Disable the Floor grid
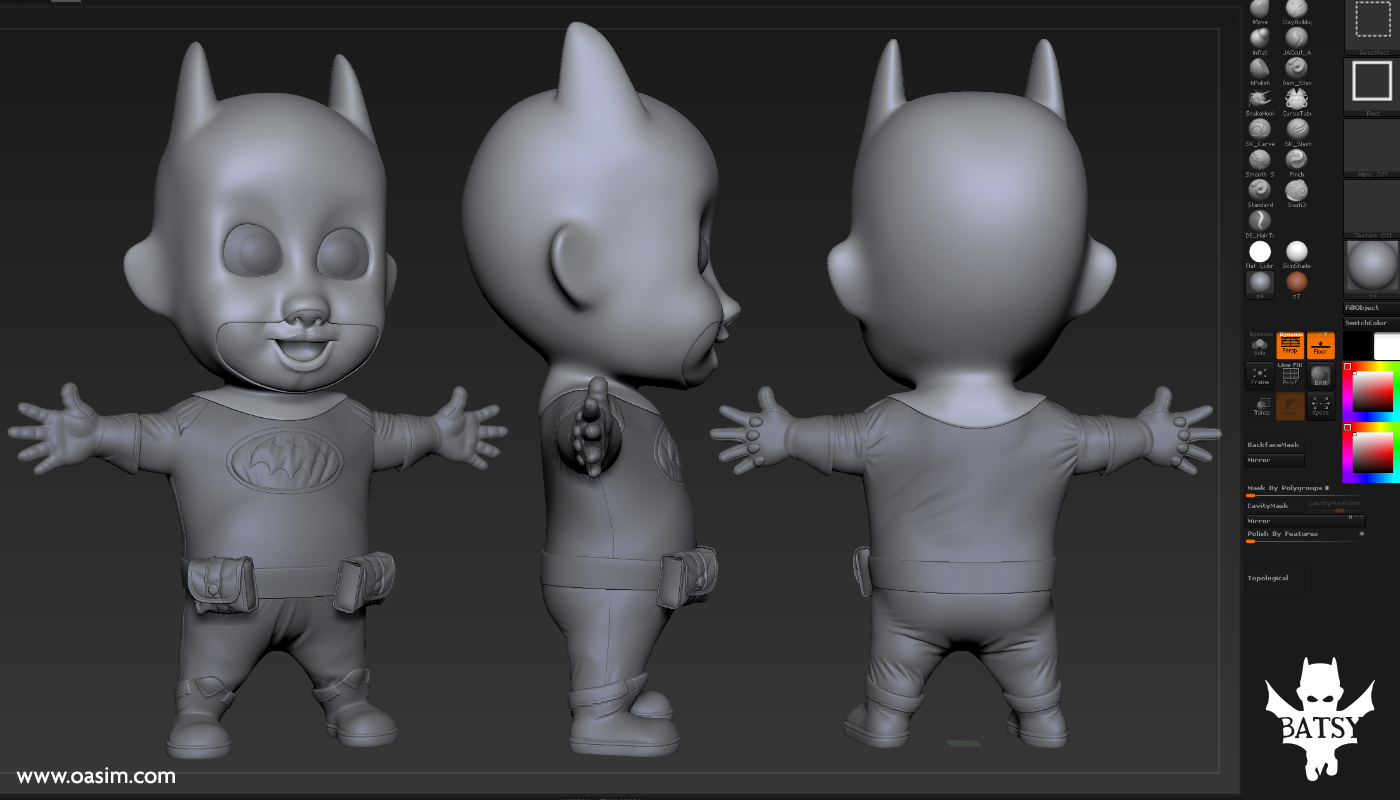Screen dimensions: 1400x800 (x=1320, y=346)
